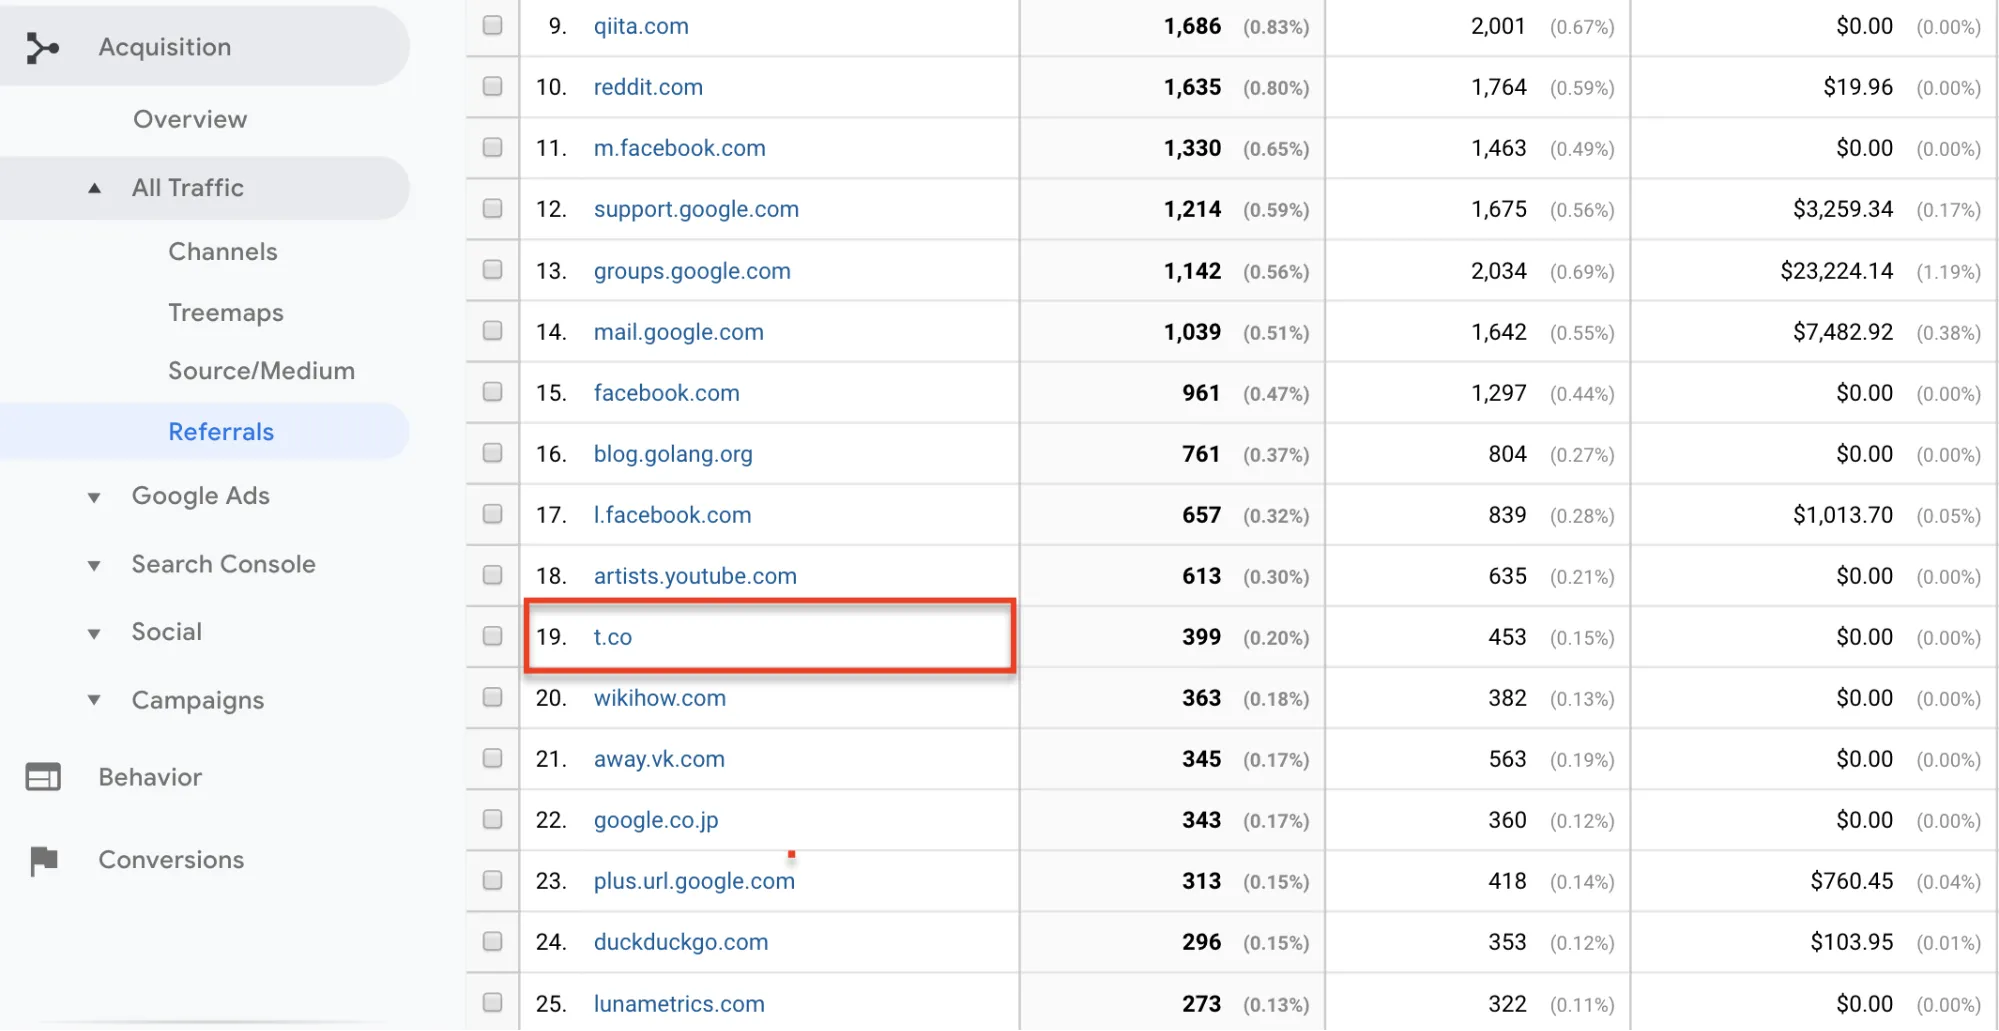Image resolution: width=1999 pixels, height=1031 pixels.
Task: Select the duckduckgo.com row checkbox
Action: pyautogui.click(x=492, y=941)
